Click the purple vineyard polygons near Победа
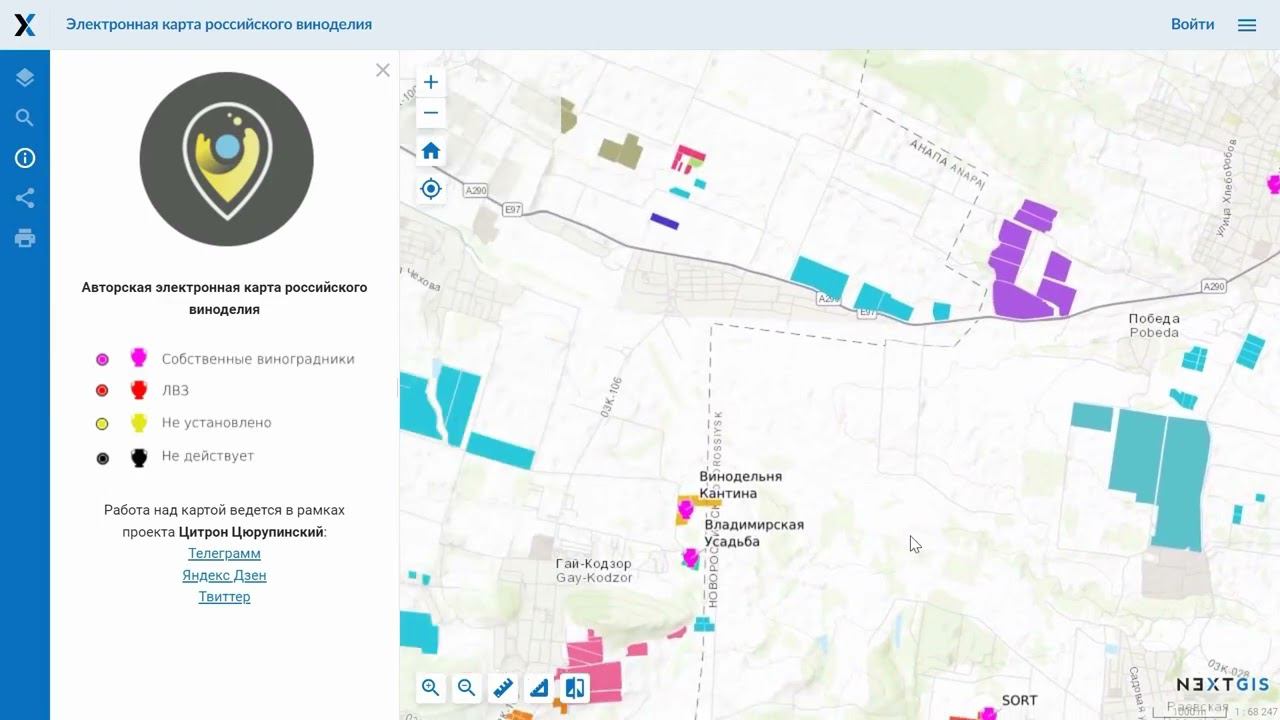Screen dimensions: 1280x720 tap(1030, 262)
